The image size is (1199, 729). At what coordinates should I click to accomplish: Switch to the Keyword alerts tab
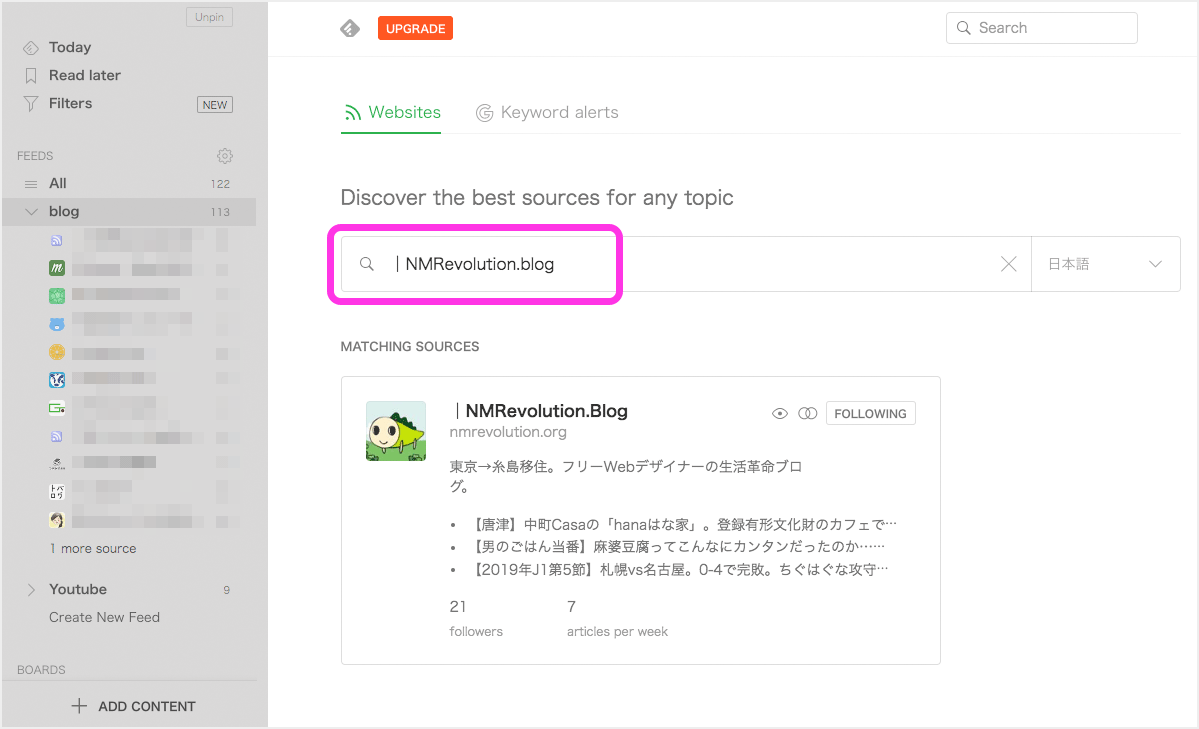547,113
